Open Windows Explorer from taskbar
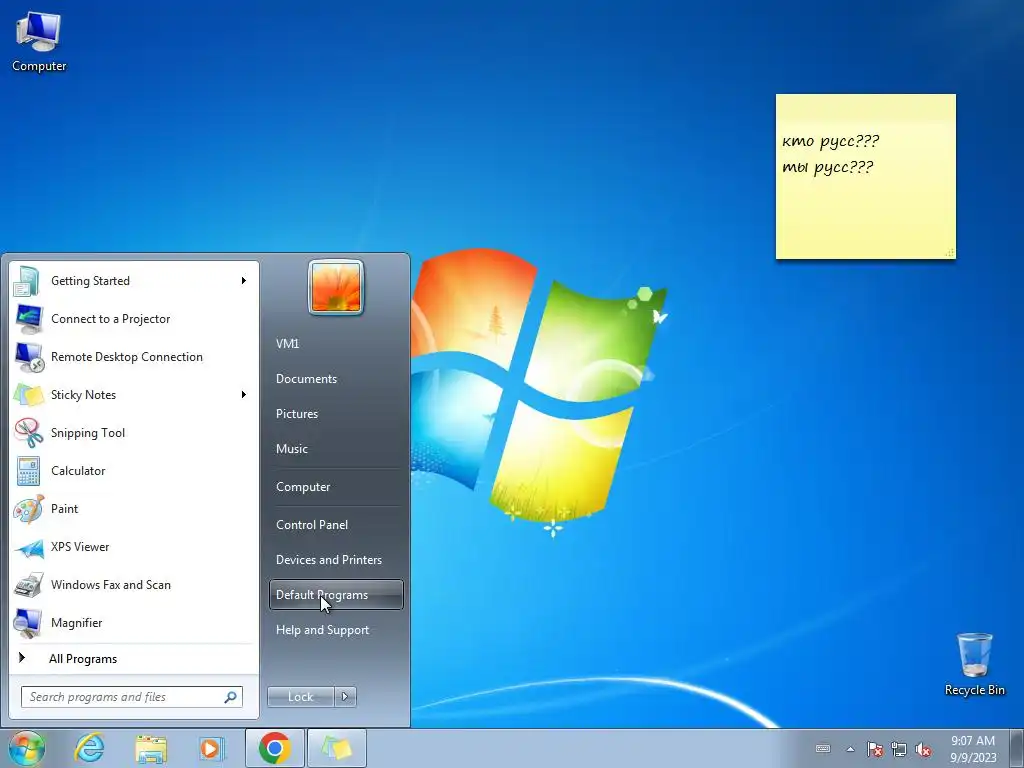1024x768 pixels. [x=151, y=748]
